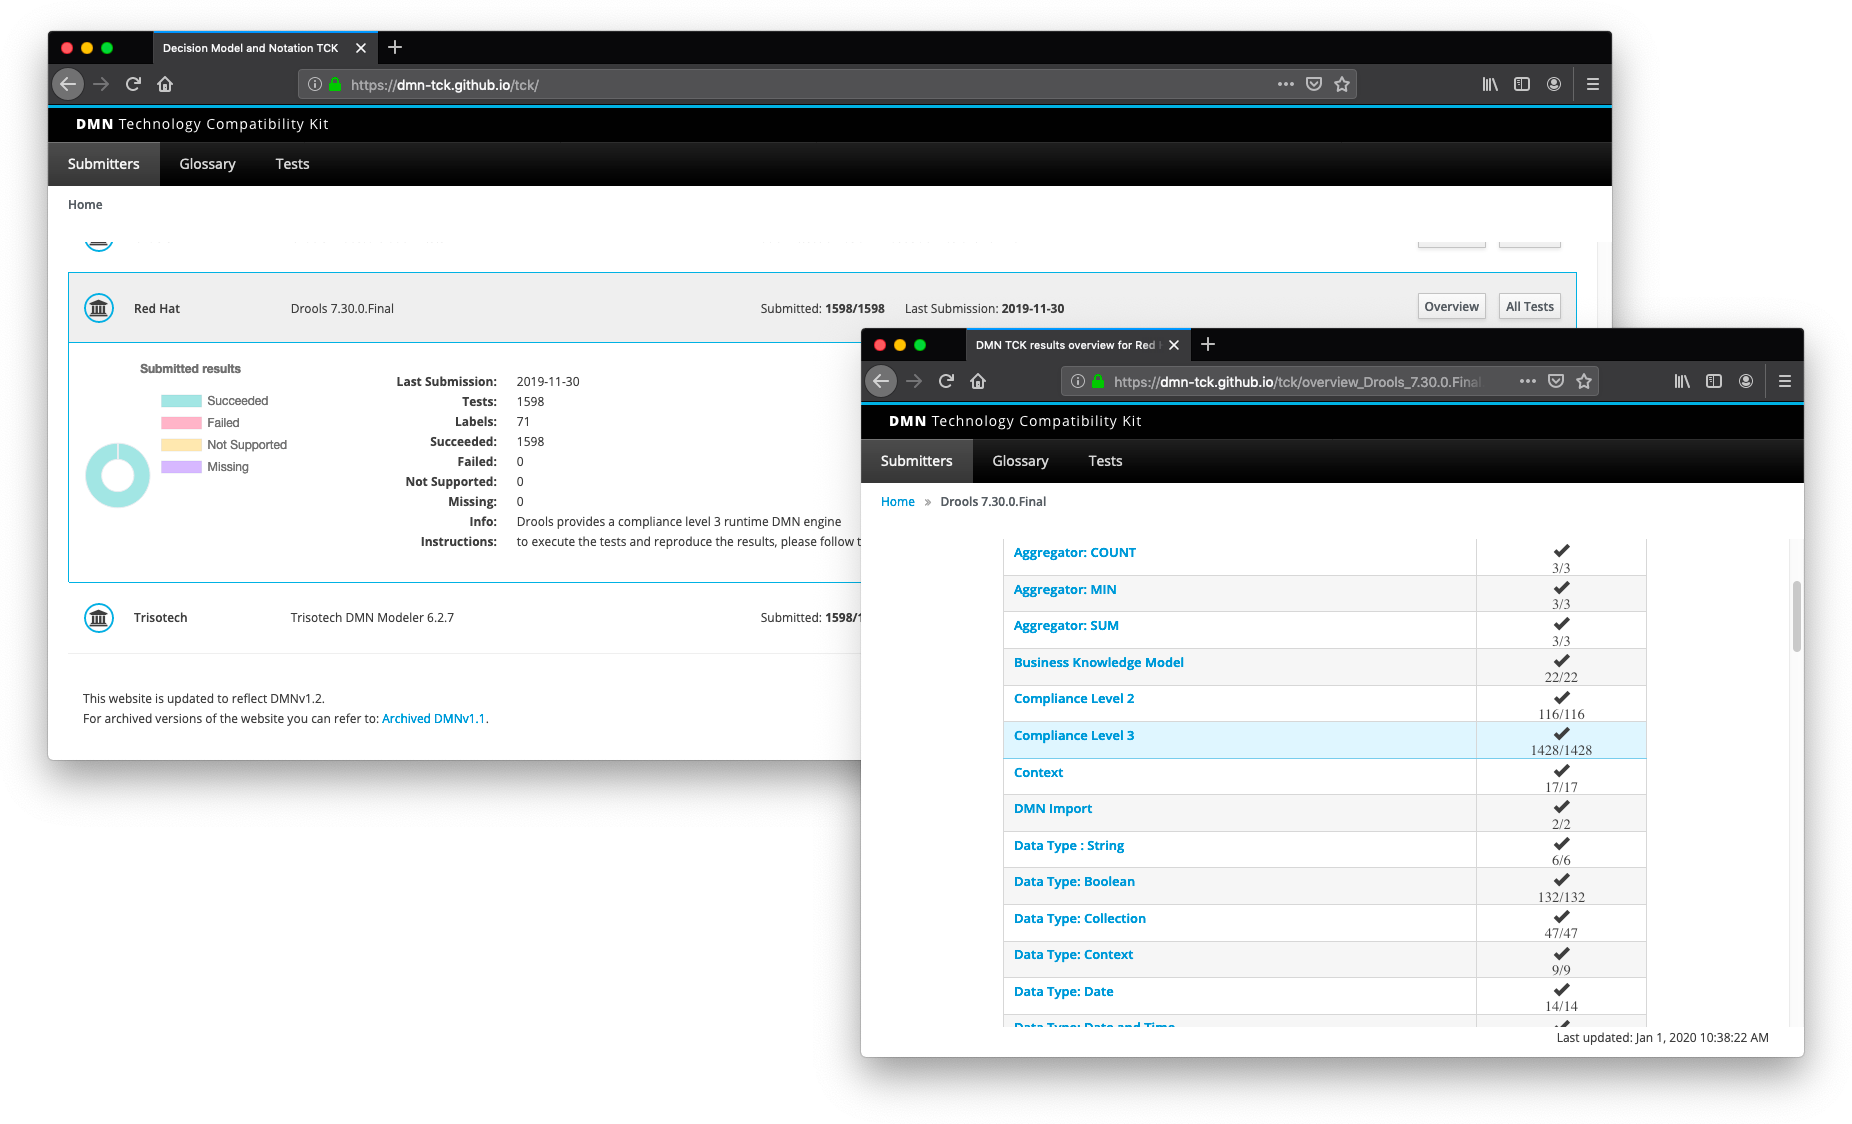
Task: Expand the Trisotech DMN Modeler 6.2.7 row
Action: tap(372, 618)
